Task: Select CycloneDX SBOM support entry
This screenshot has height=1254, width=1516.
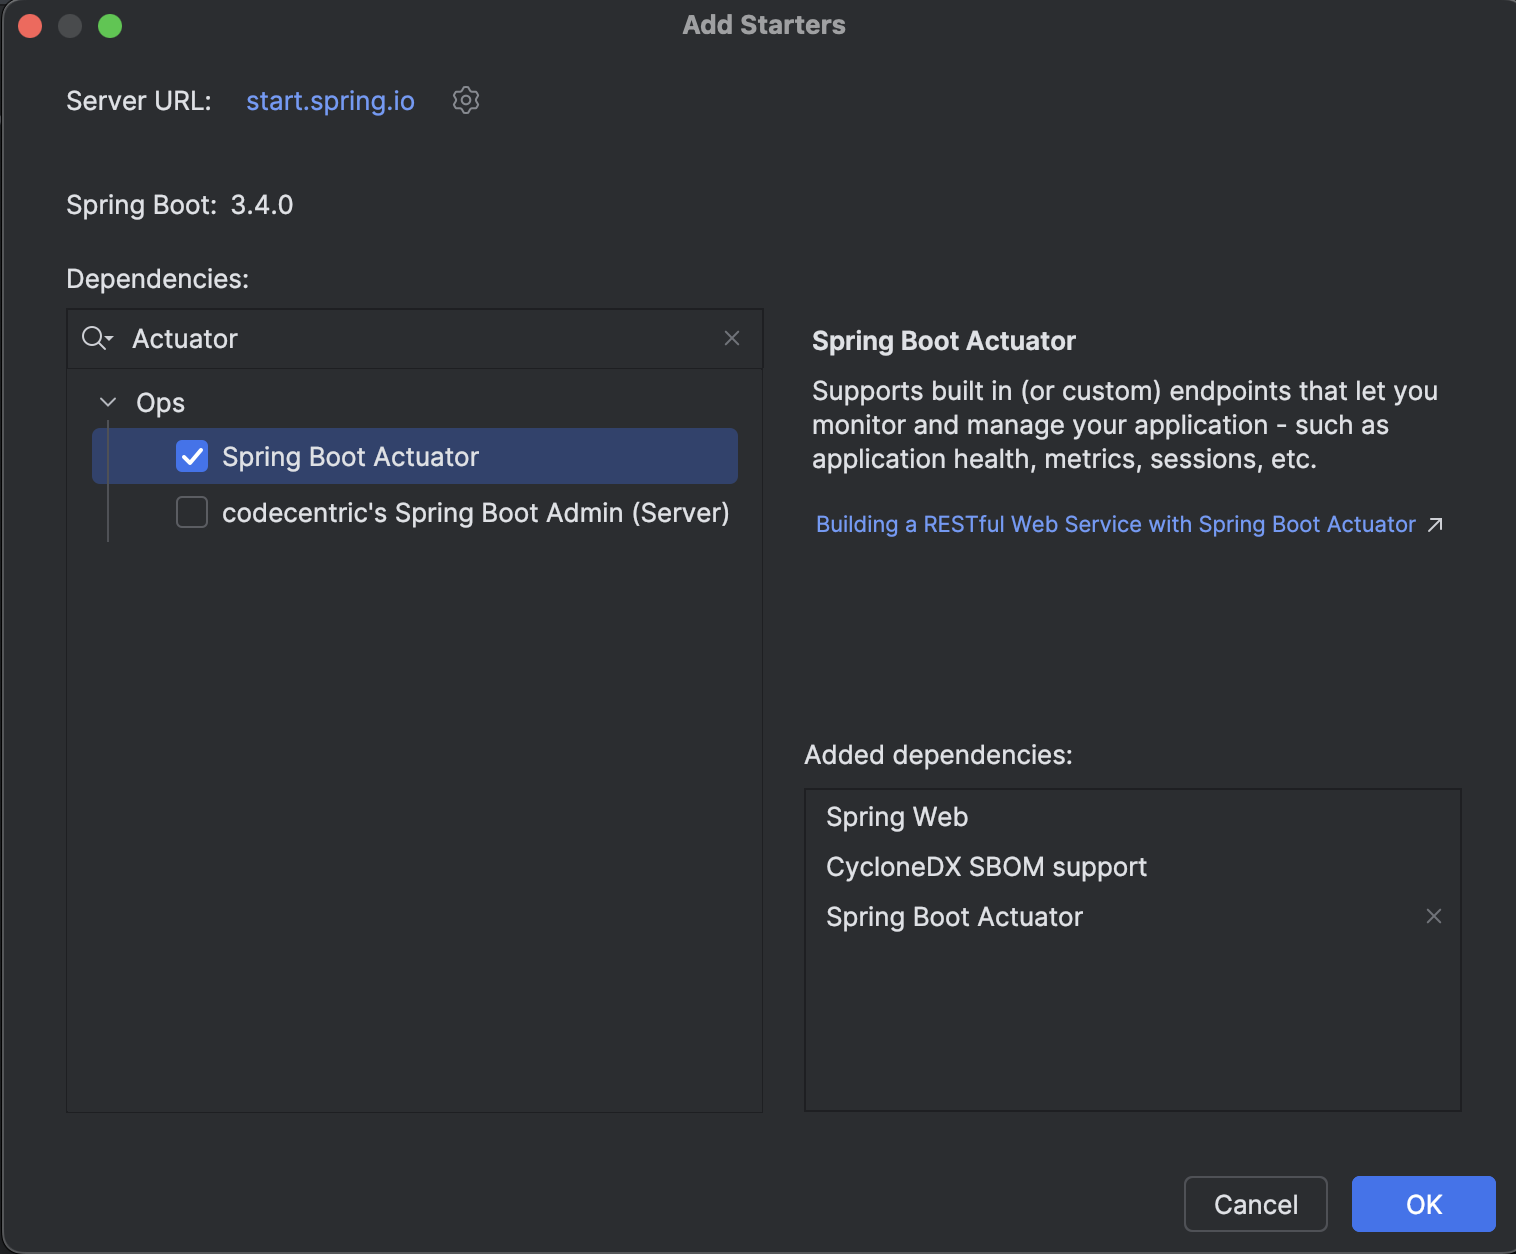Action: [986, 866]
